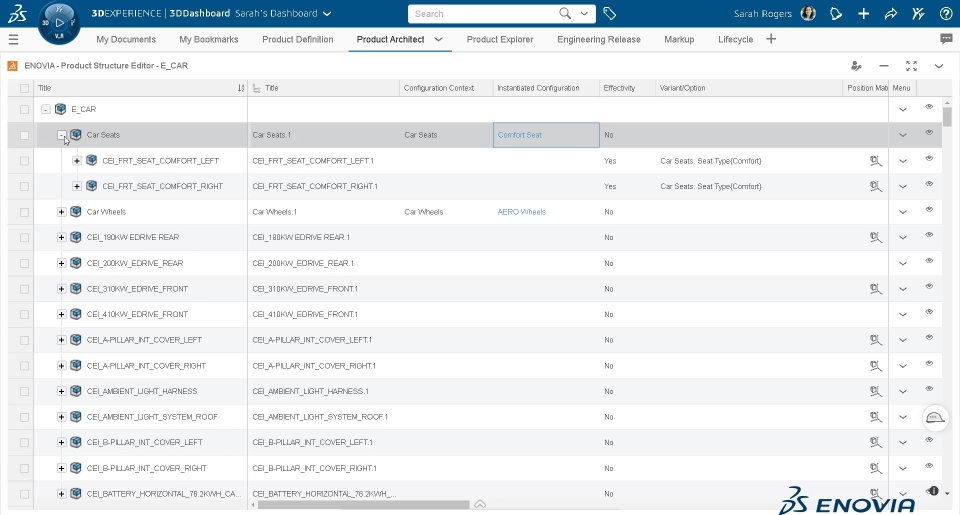Switch to My Bookmarks tab
This screenshot has height=515, width=960.
(209, 39)
